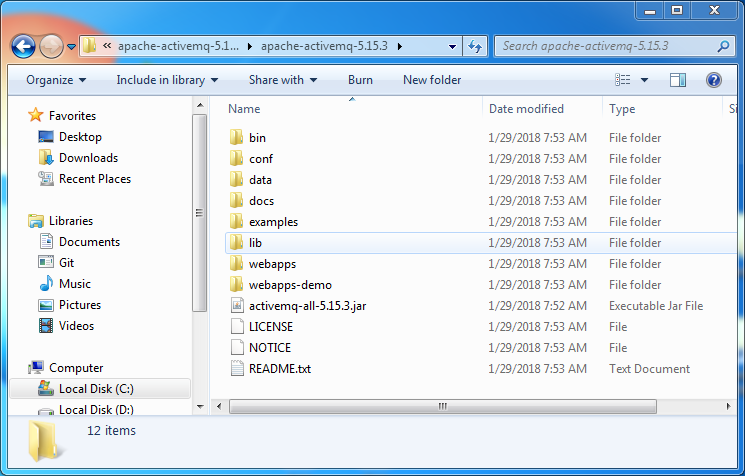Click the horizontal scrollbar thumb

(x=443, y=406)
